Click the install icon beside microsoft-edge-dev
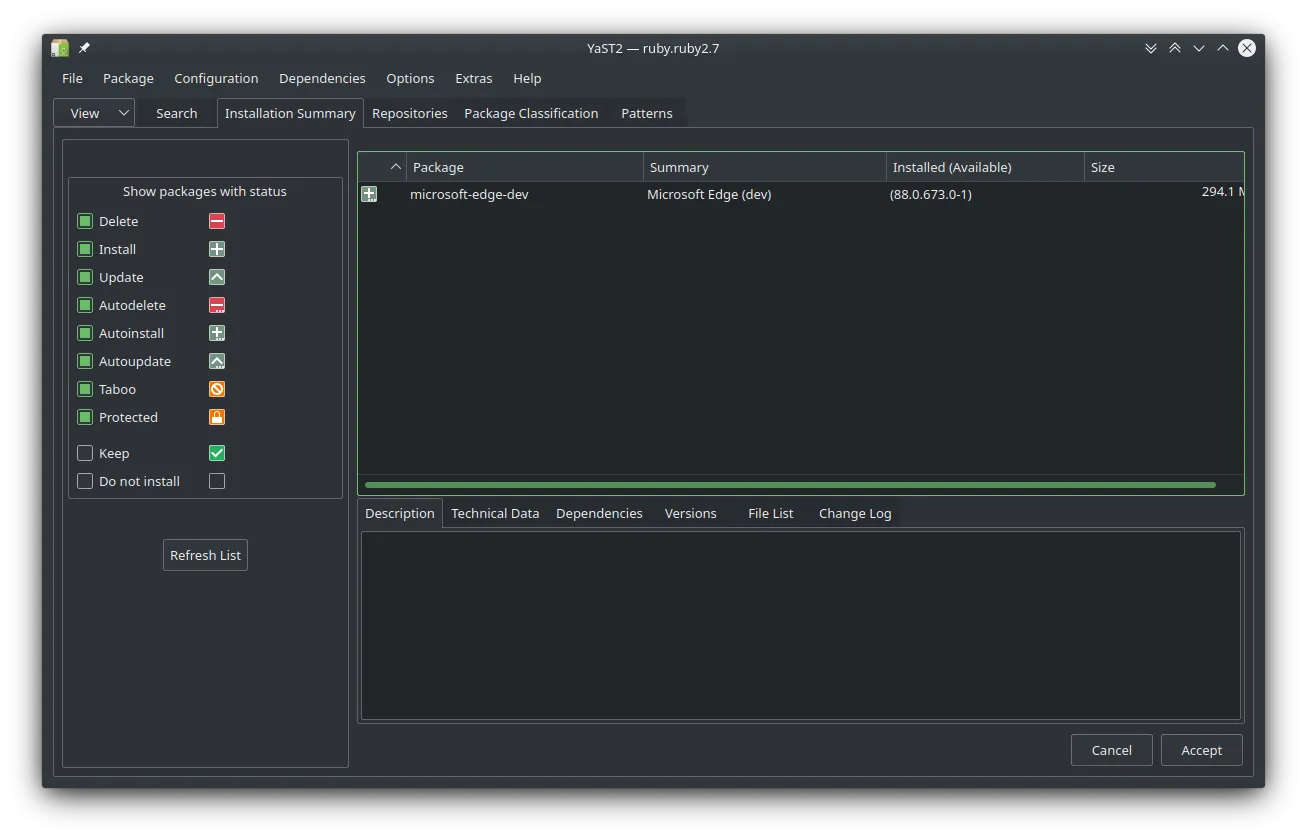This screenshot has width=1307, height=838. (x=369, y=194)
